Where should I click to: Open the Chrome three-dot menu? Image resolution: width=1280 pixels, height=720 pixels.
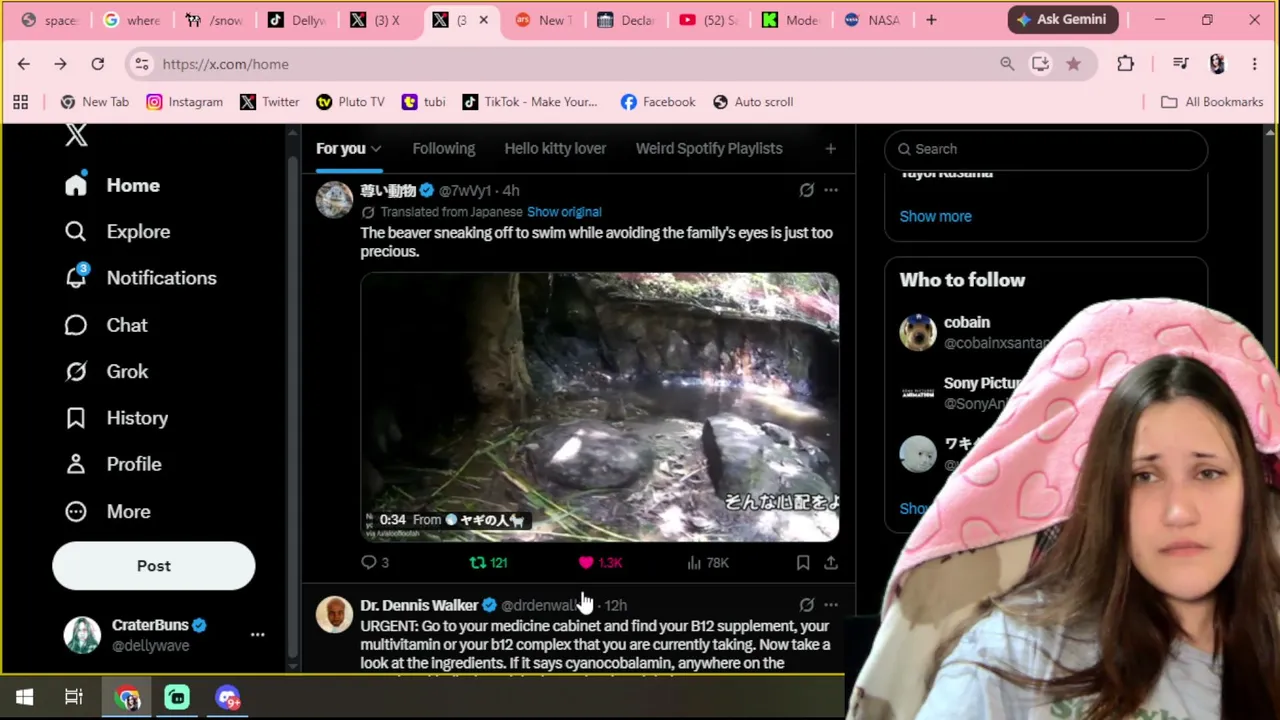pos(1254,64)
